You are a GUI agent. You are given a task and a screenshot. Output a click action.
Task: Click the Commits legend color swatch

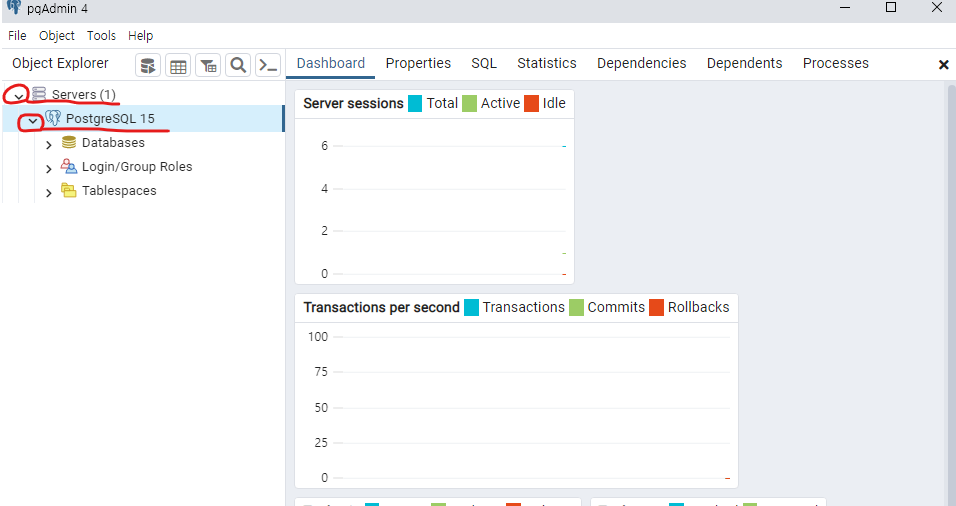tap(576, 307)
